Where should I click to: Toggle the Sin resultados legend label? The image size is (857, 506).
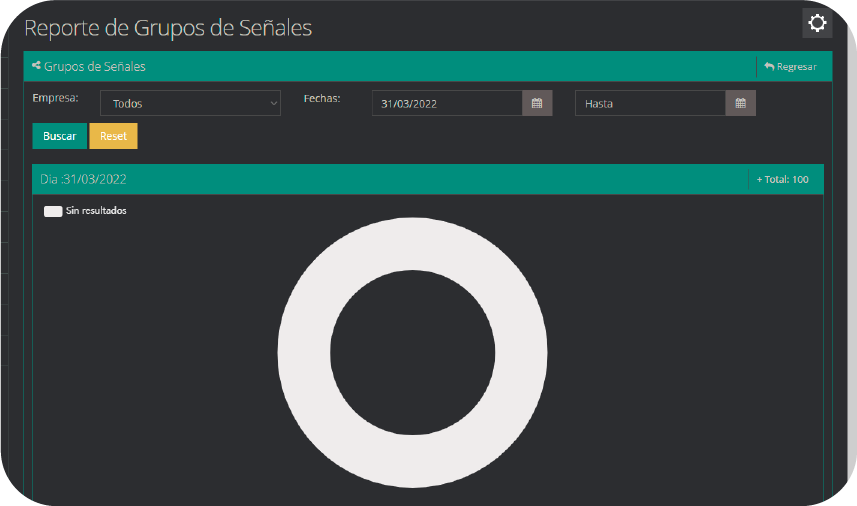point(96,212)
